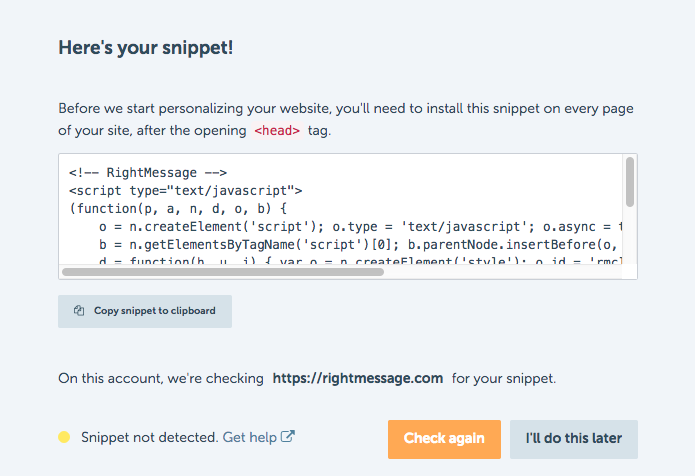Image resolution: width=695 pixels, height=476 pixels.
Task: Copy snippet to clipboard button label
Action: [x=155, y=311]
